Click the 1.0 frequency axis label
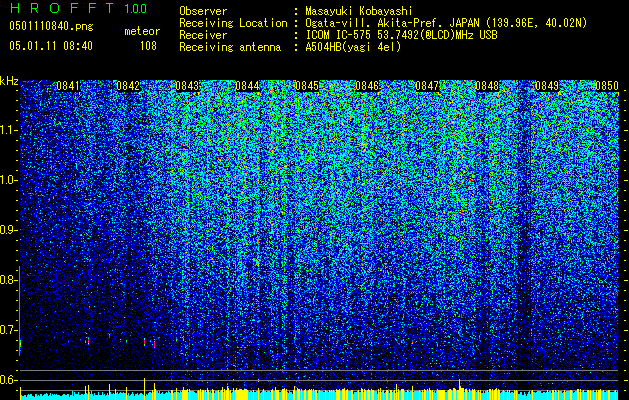Screen dimensions: 629x400 click(x=9, y=180)
